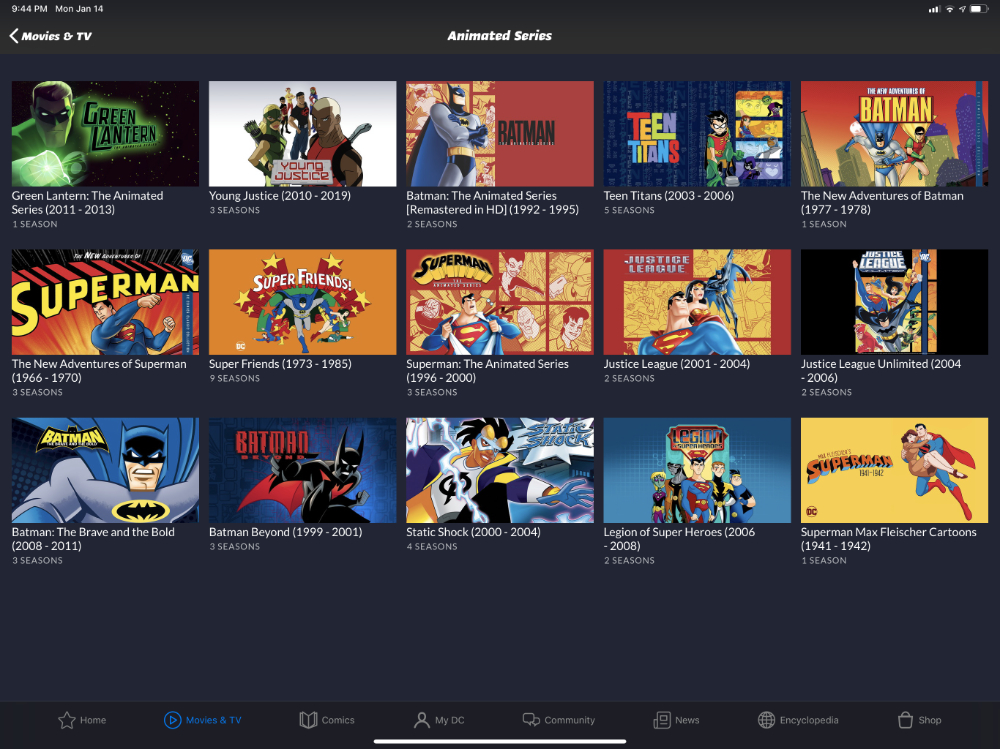The image size is (1000, 749).
Task: Tap the Comics book icon
Action: pyautogui.click(x=308, y=720)
